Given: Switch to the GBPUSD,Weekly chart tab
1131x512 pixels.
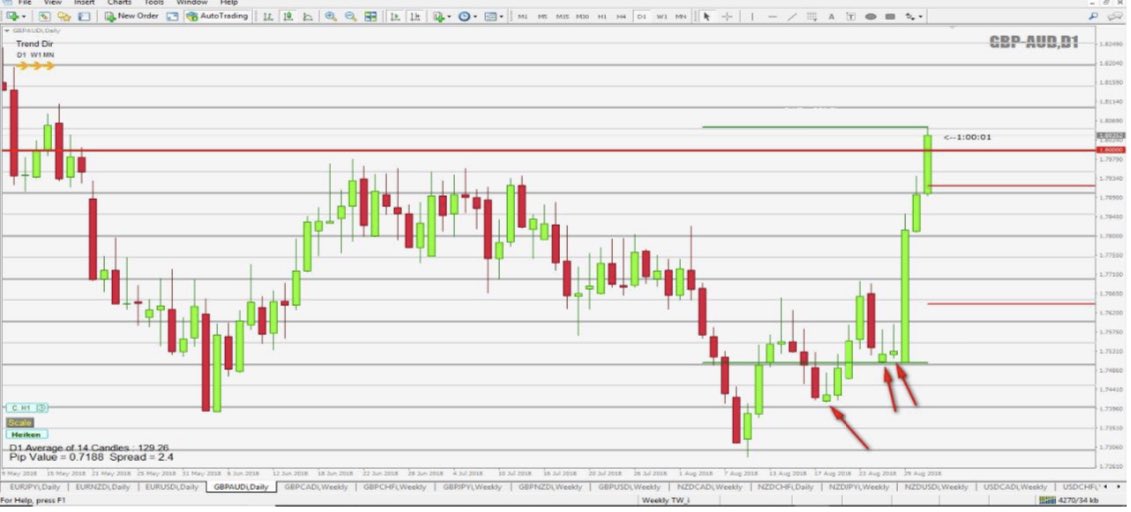Looking at the screenshot, I should coord(630,487).
